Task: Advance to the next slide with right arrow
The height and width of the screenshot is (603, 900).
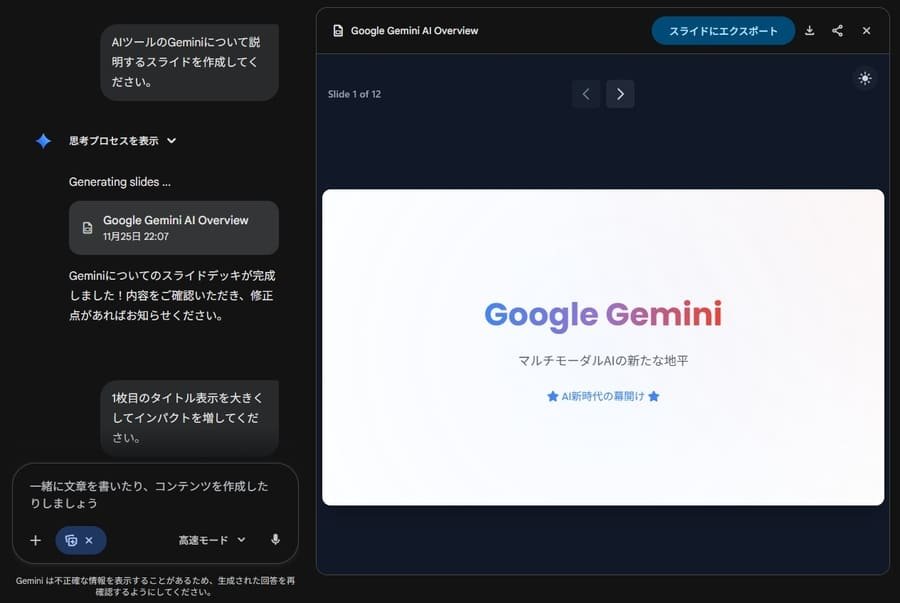Action: click(620, 93)
